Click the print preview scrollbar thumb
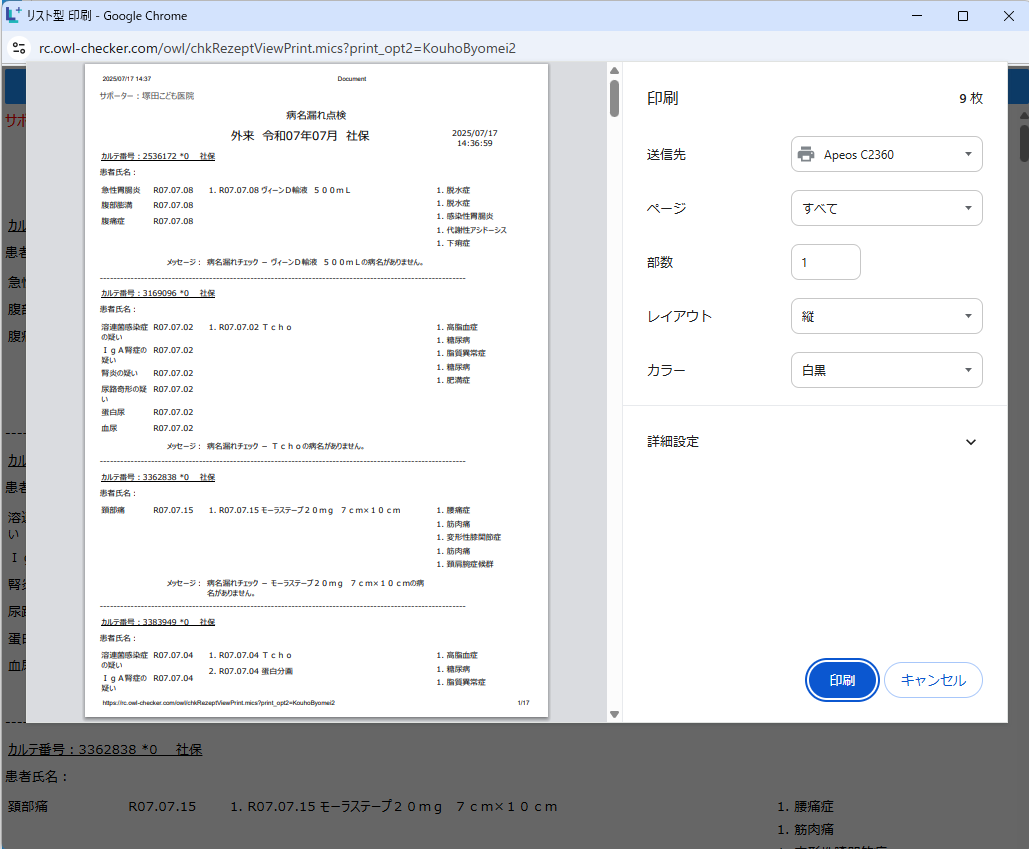 (x=614, y=98)
